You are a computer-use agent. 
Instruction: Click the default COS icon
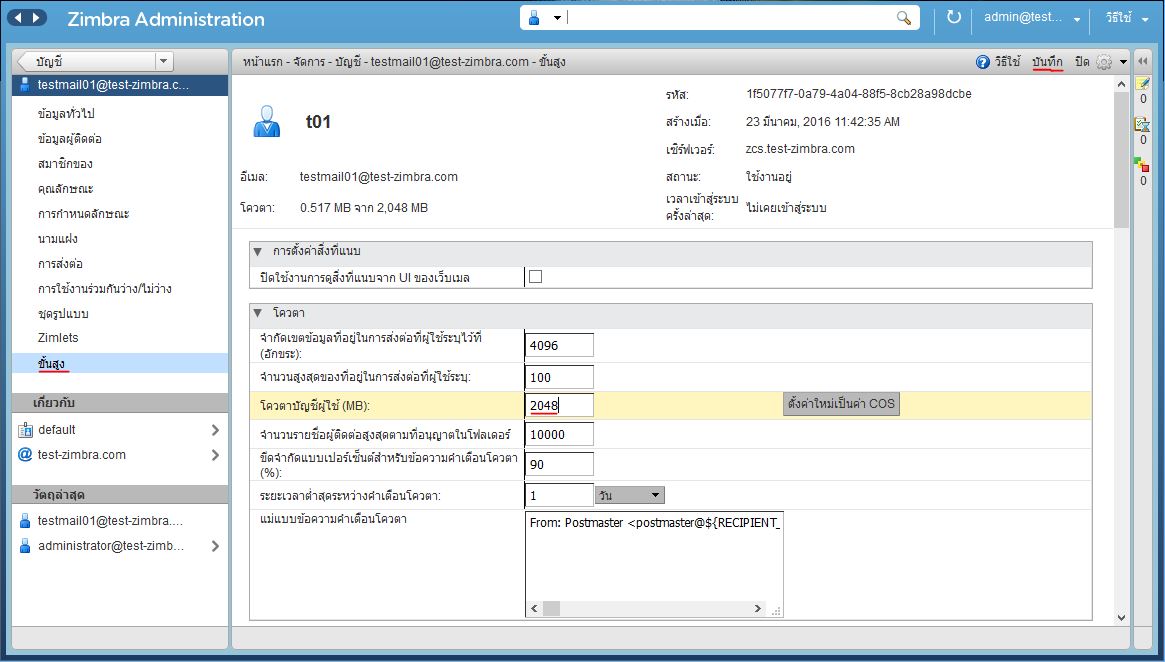click(25, 429)
